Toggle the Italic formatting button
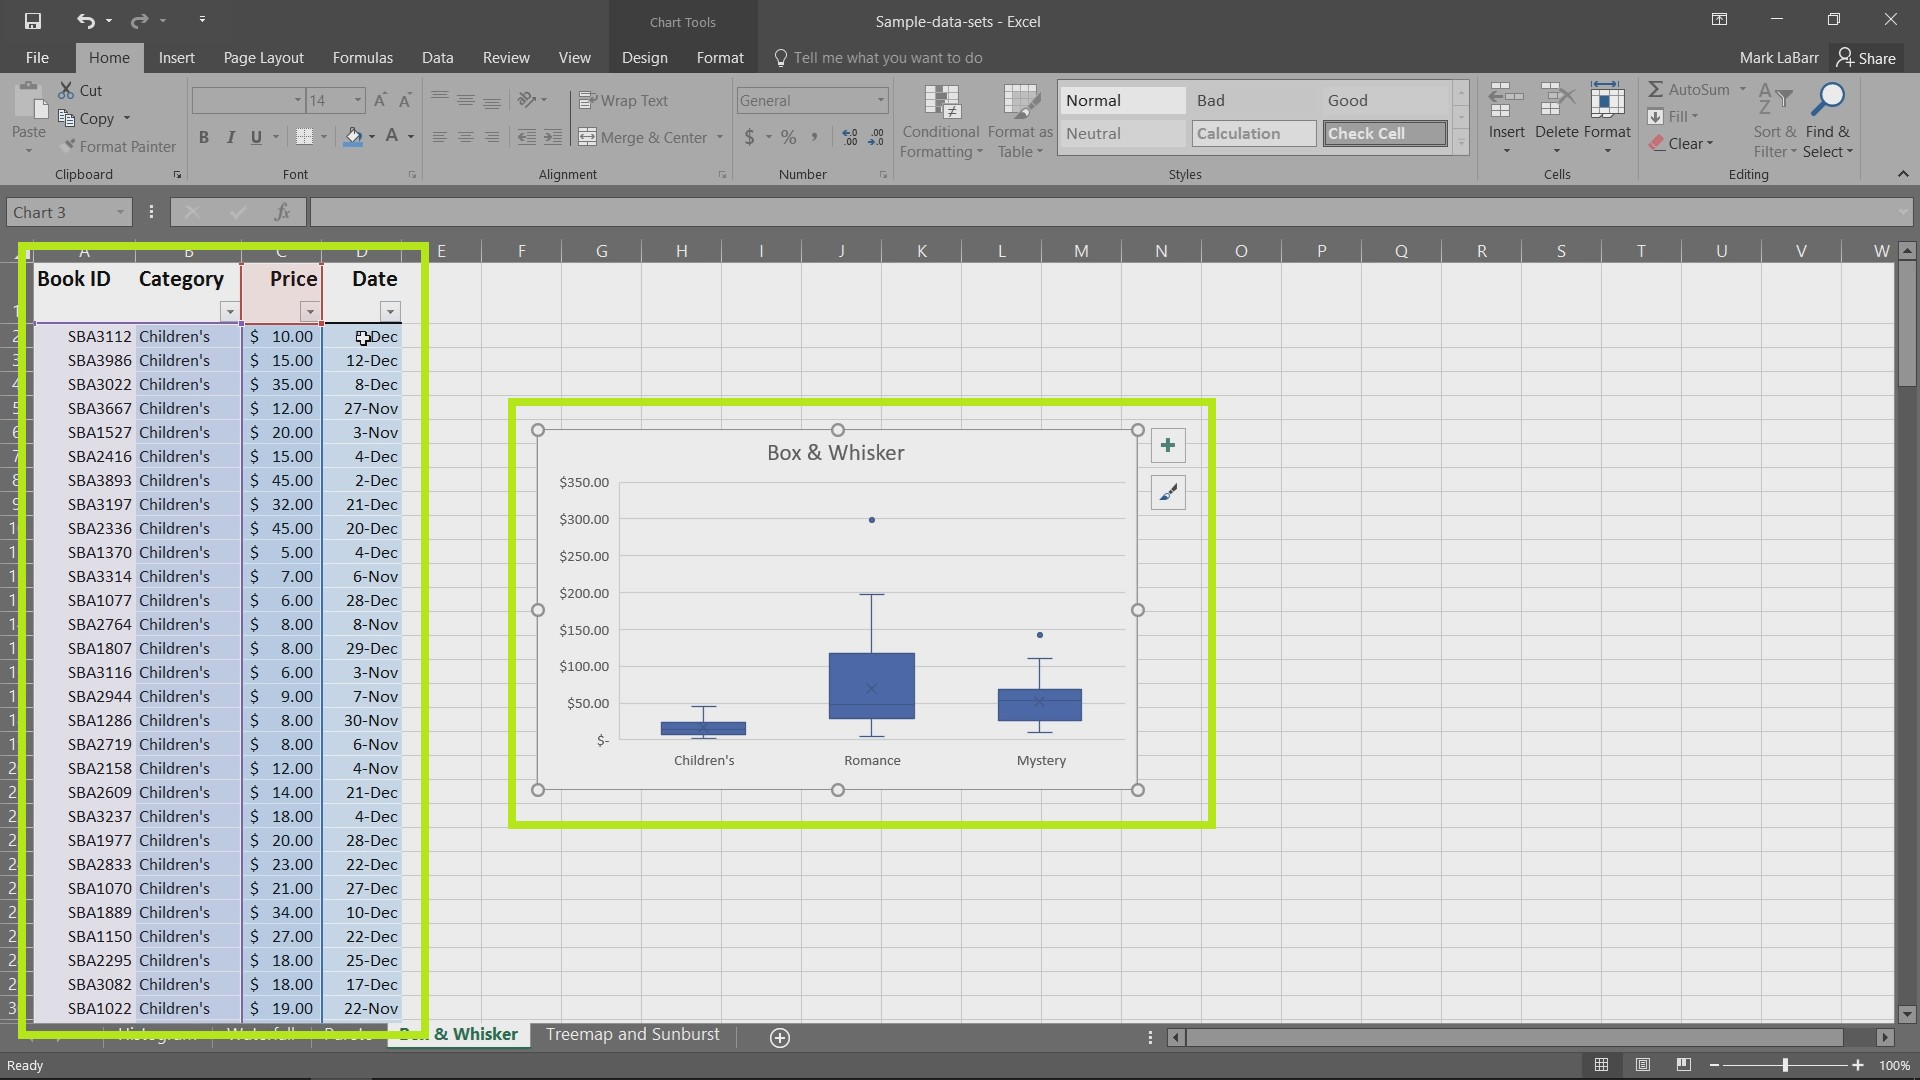 coord(231,137)
